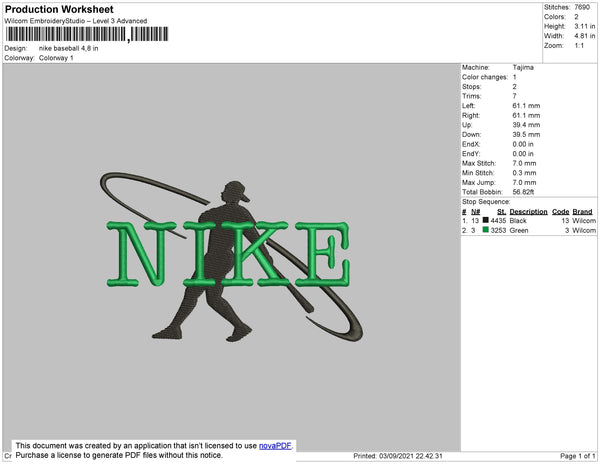This screenshot has width=600, height=464.
Task: Click the printed date '03/09/2021 22.42.31'
Action: pos(411,456)
